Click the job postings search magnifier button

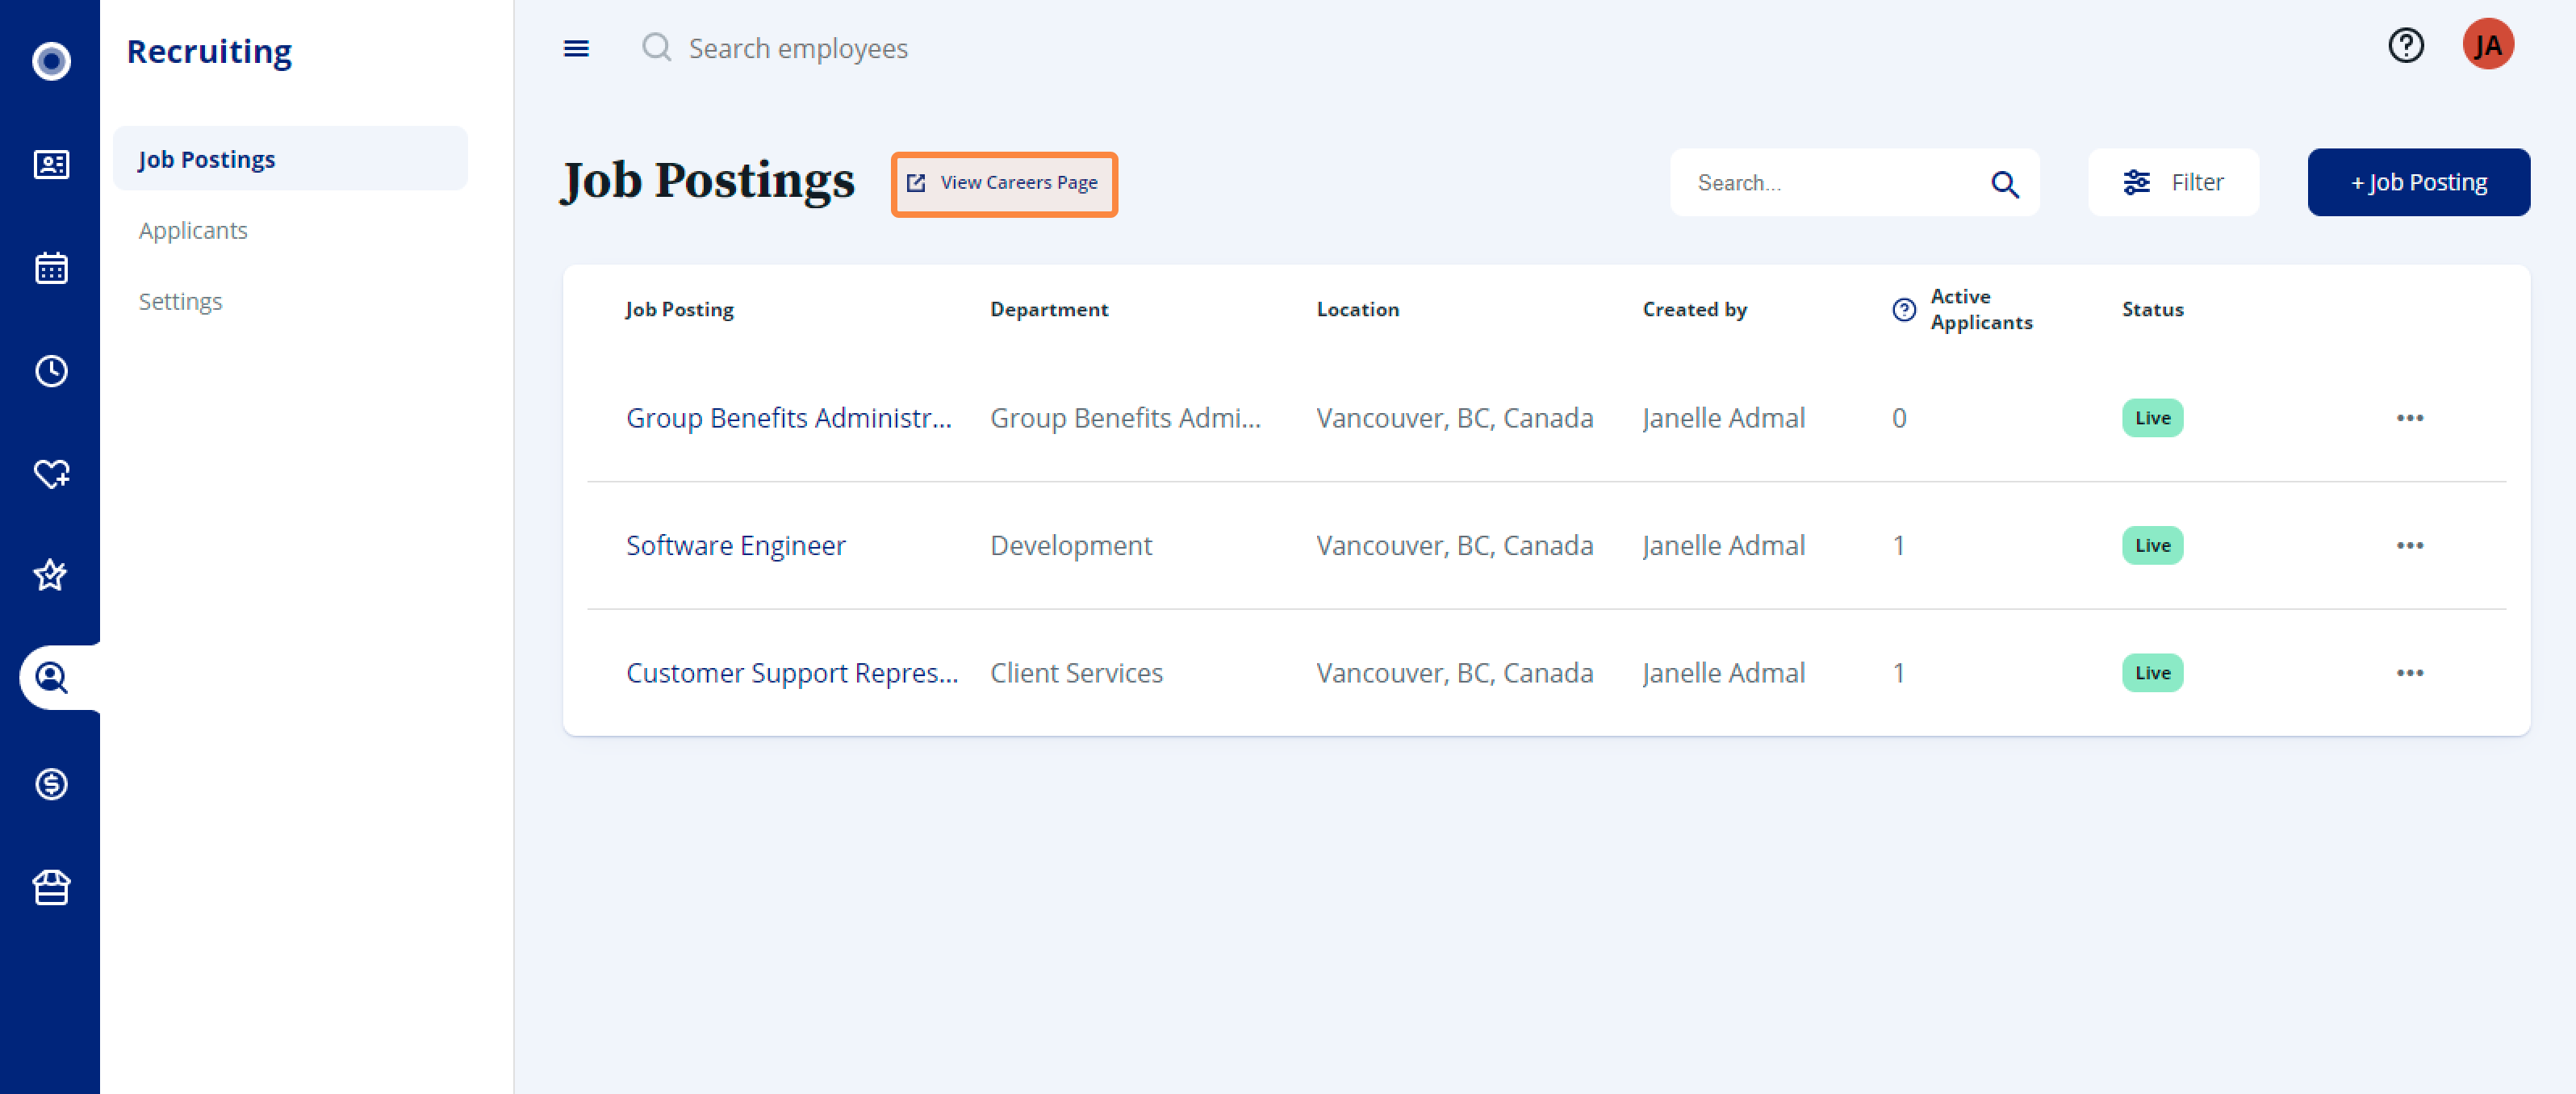click(x=2004, y=183)
